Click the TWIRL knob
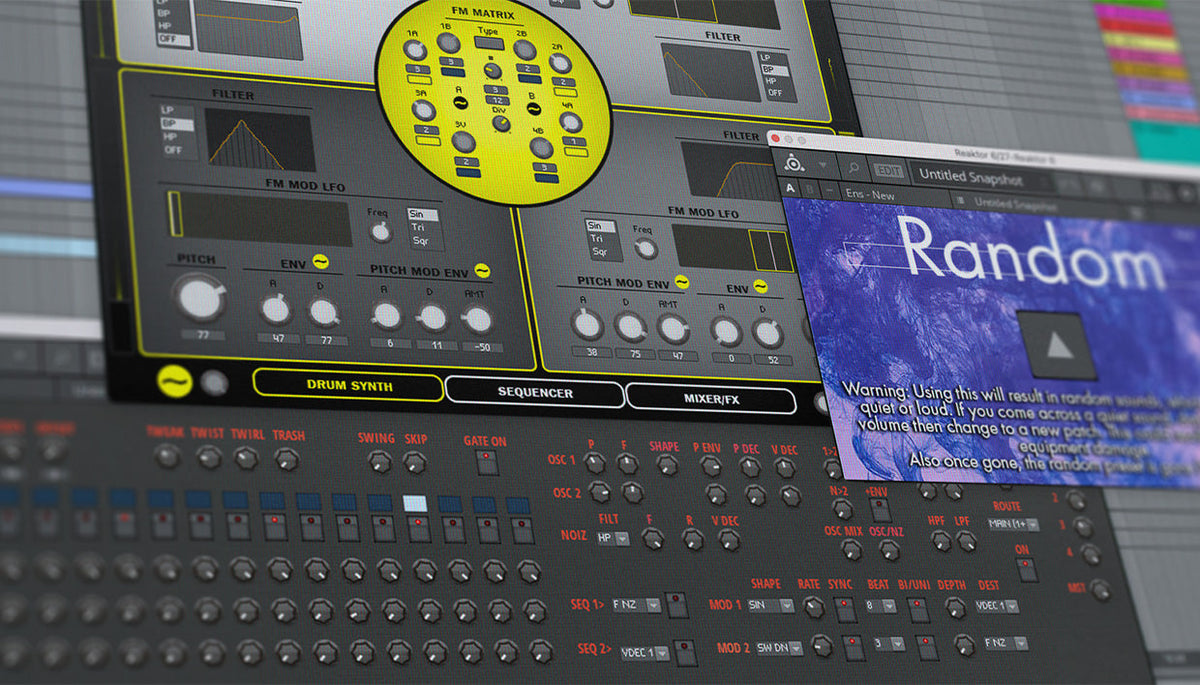Viewport: 1200px width, 685px height. pyautogui.click(x=245, y=458)
